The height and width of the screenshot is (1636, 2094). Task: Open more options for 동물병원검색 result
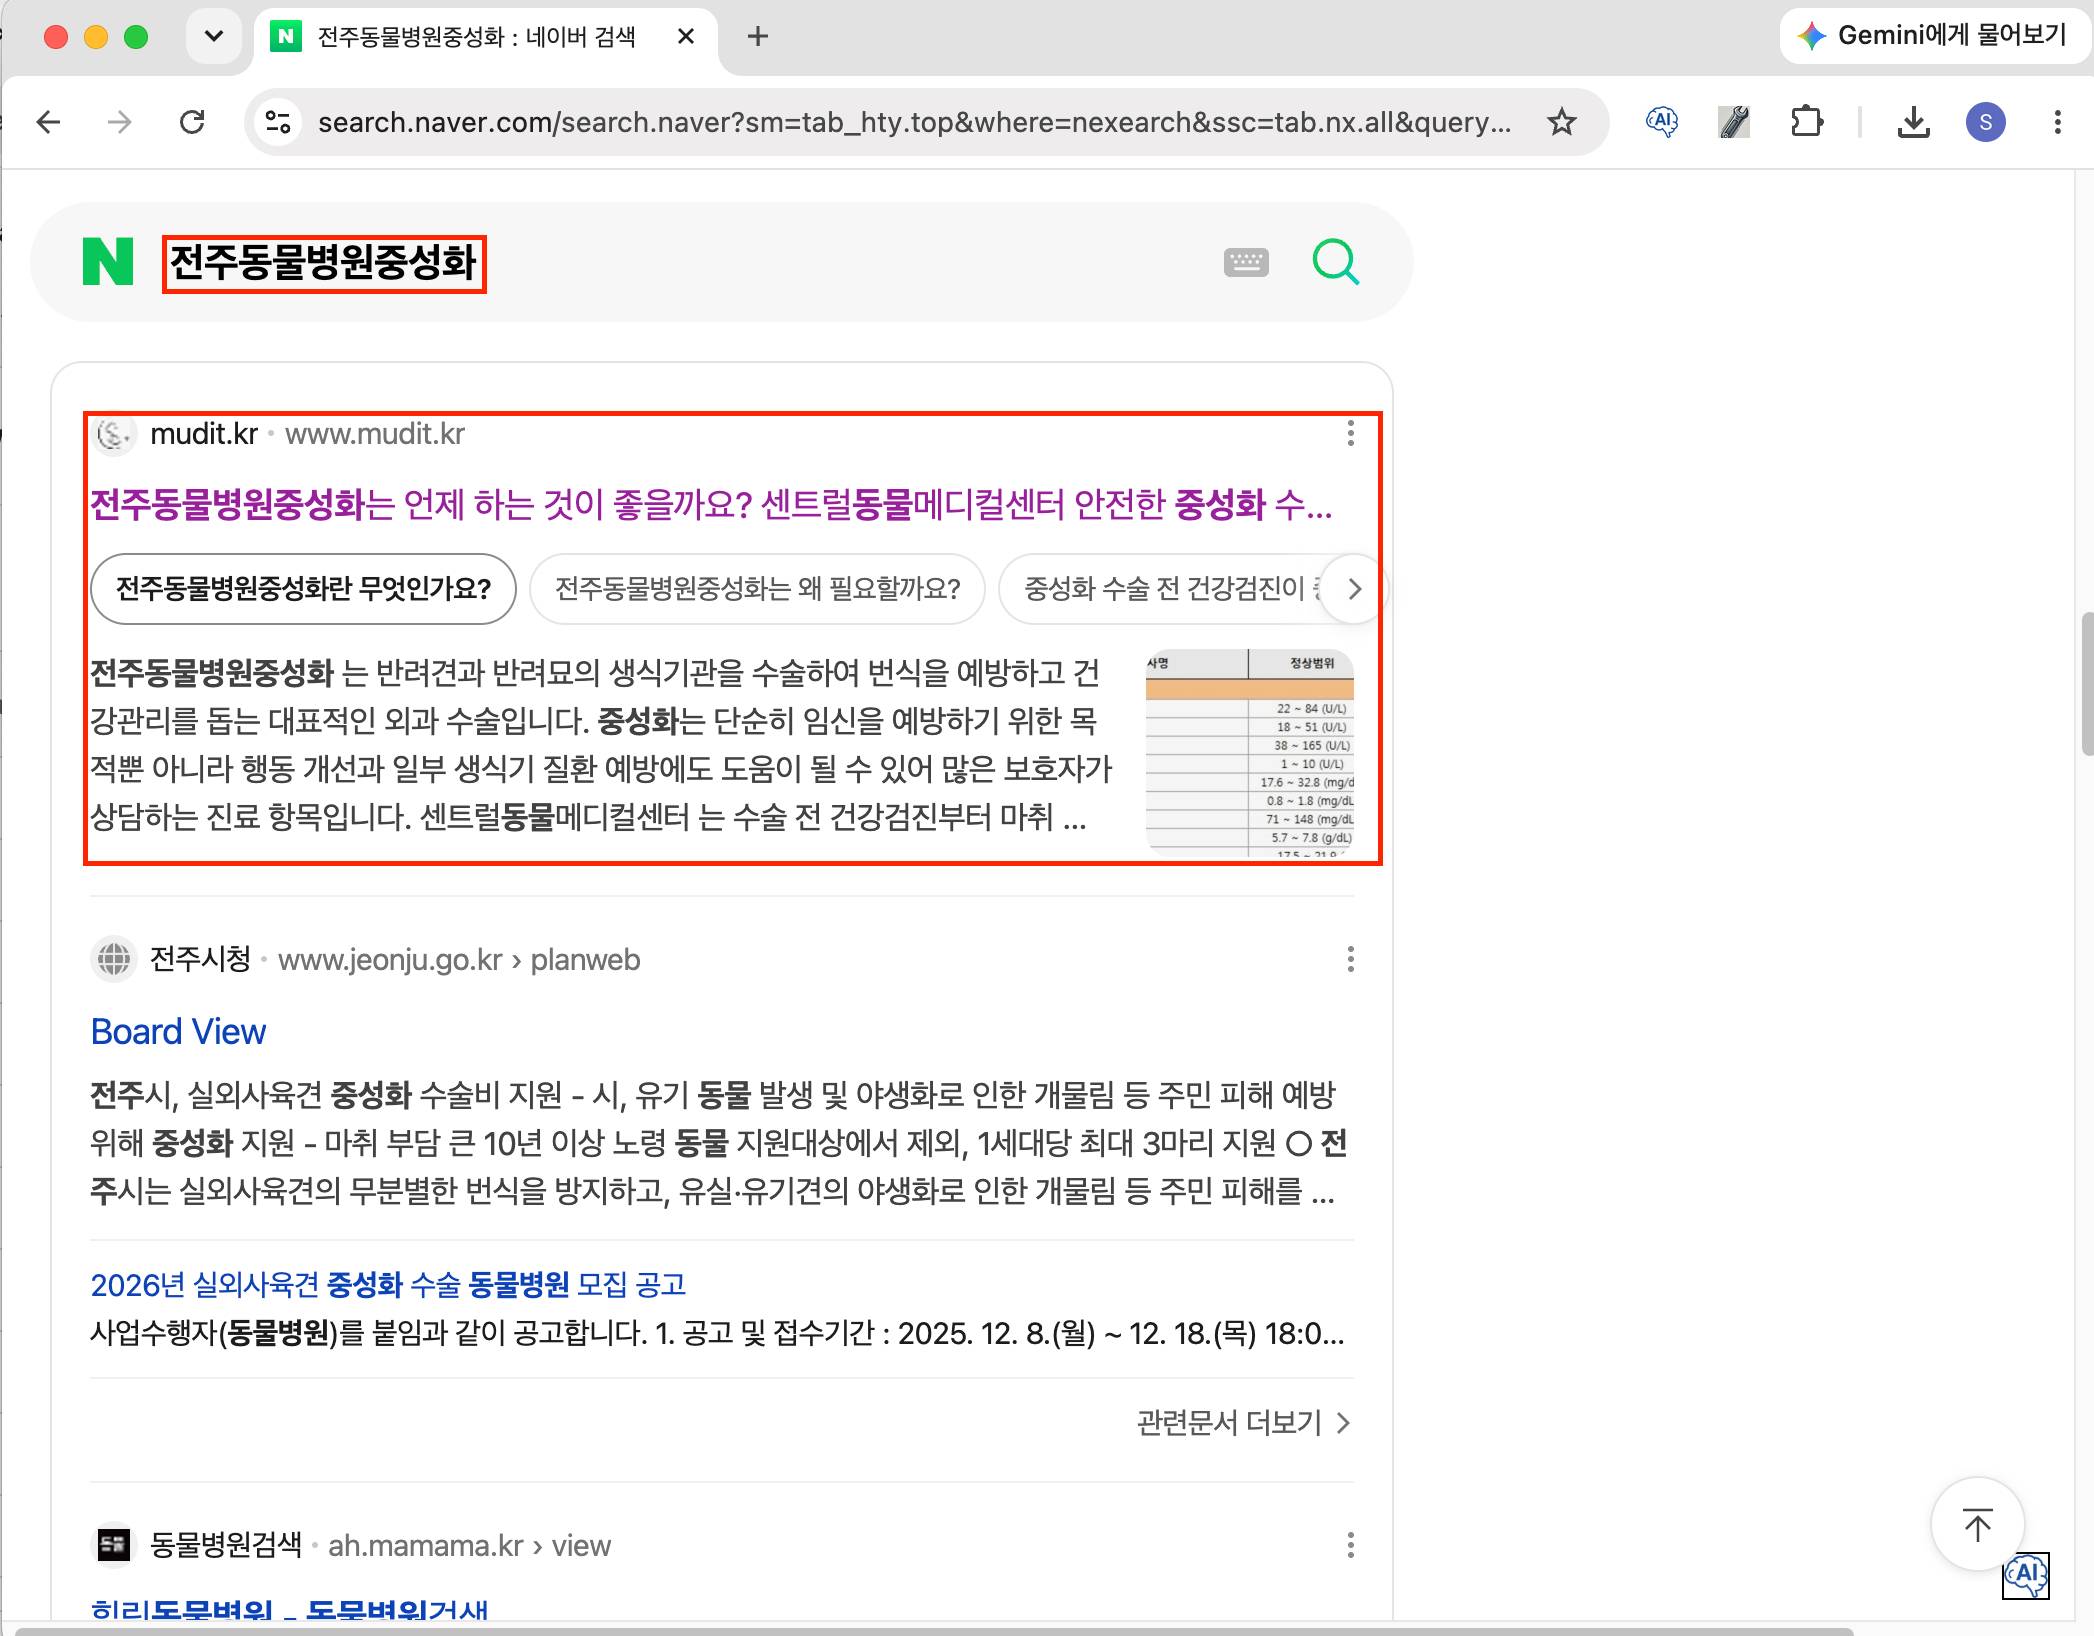[1350, 1545]
